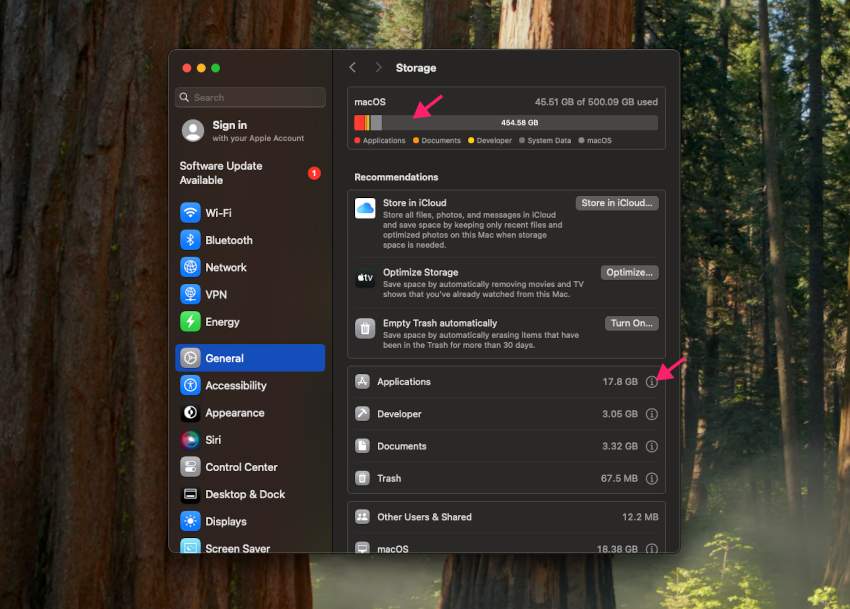Click the System Data legend label
This screenshot has height=609, width=850.
click(549, 140)
